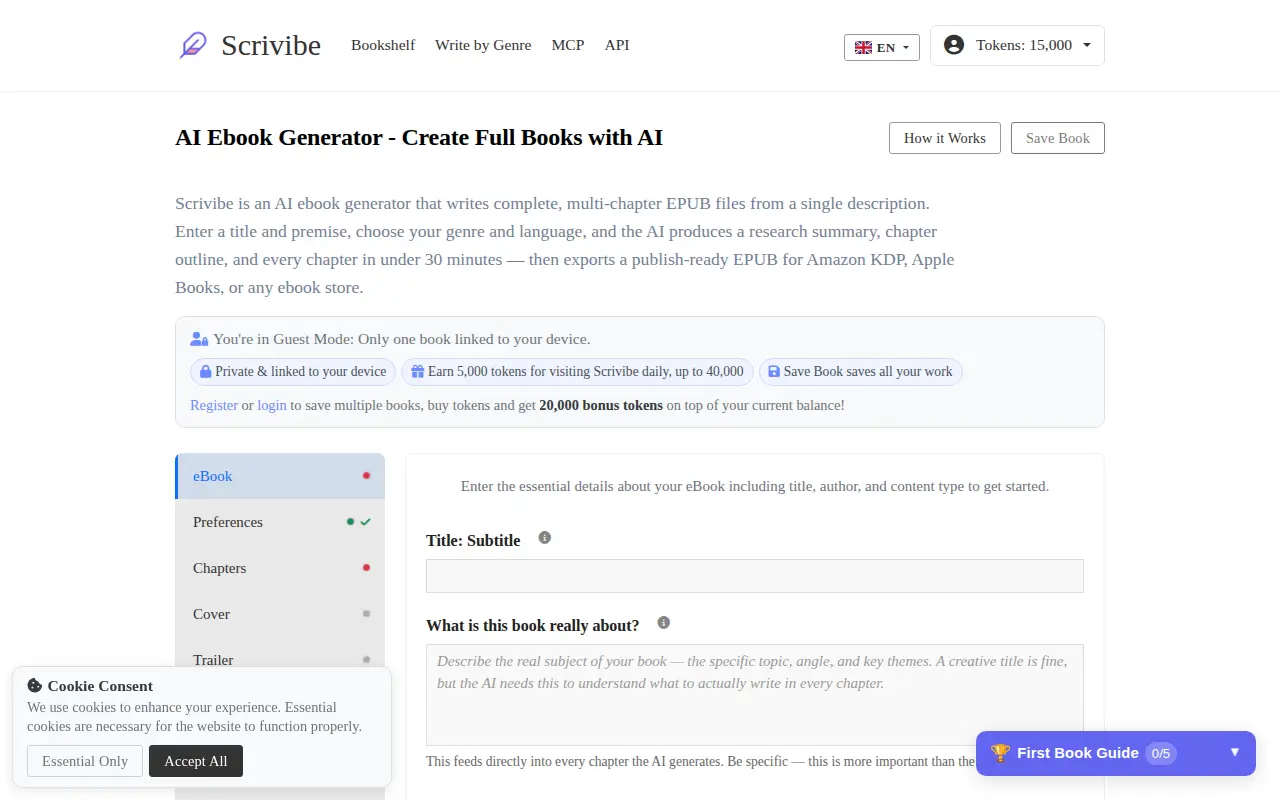Click the floppy disk icon in Save Book badge

(x=774, y=372)
